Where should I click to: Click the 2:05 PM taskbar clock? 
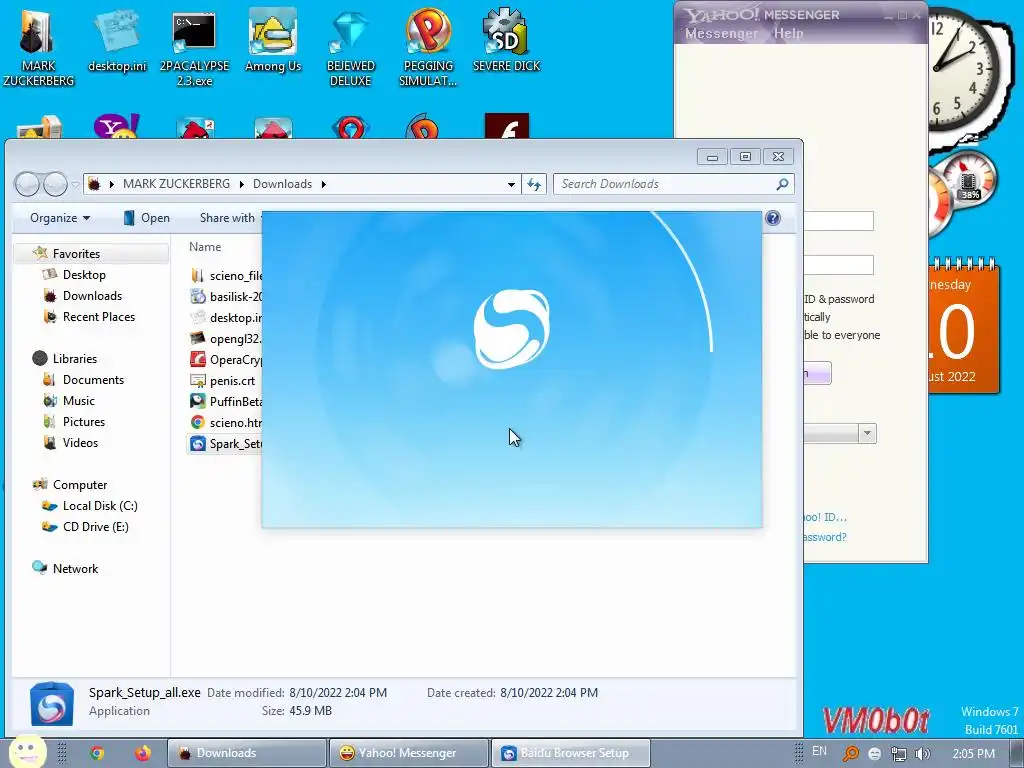click(x=973, y=753)
